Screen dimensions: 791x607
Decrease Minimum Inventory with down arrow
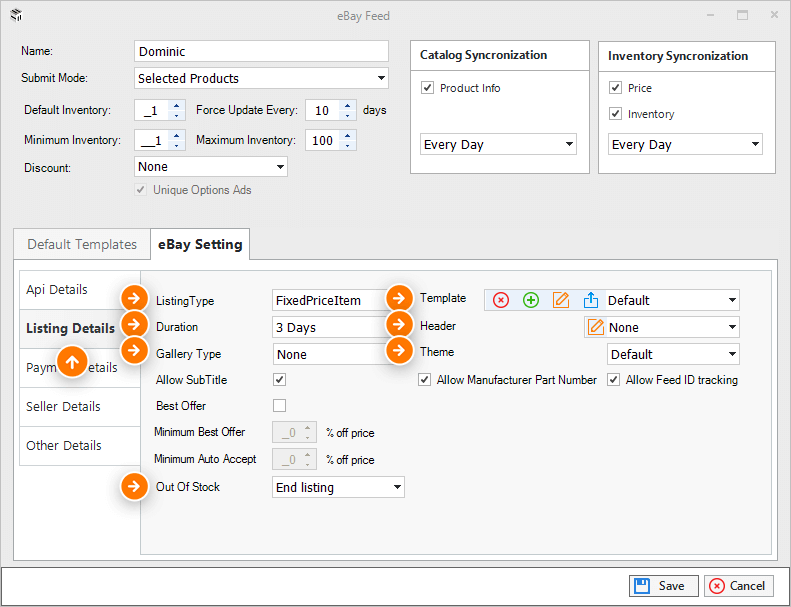(176, 145)
